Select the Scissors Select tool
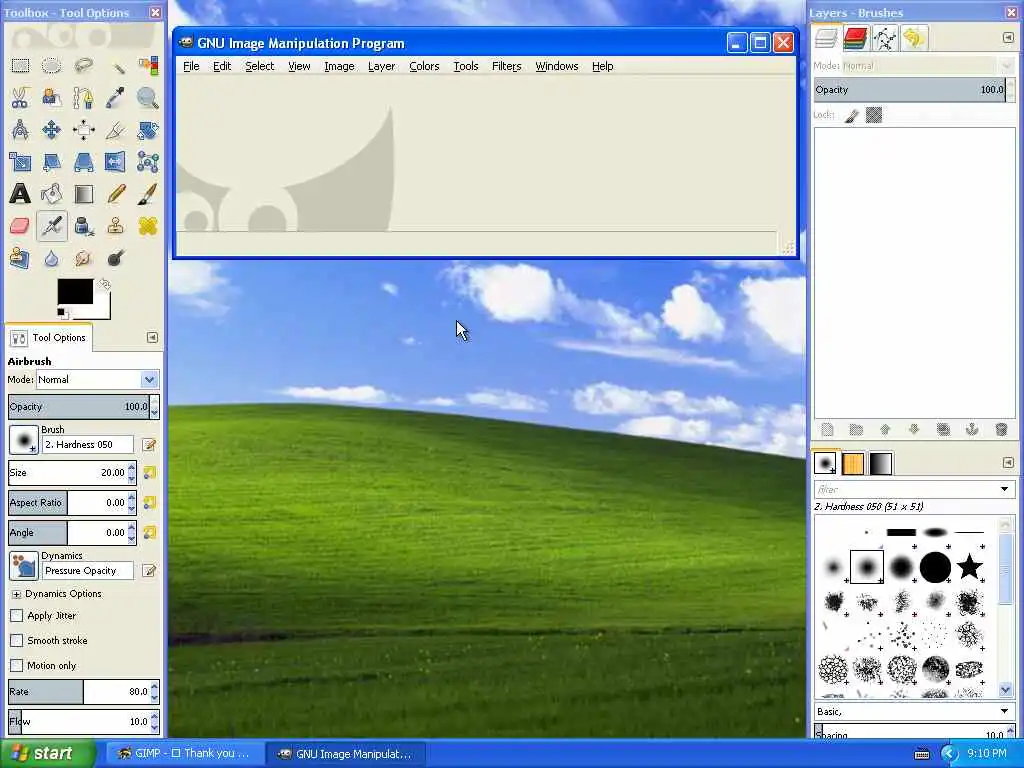The height and width of the screenshot is (768, 1024). pos(20,98)
